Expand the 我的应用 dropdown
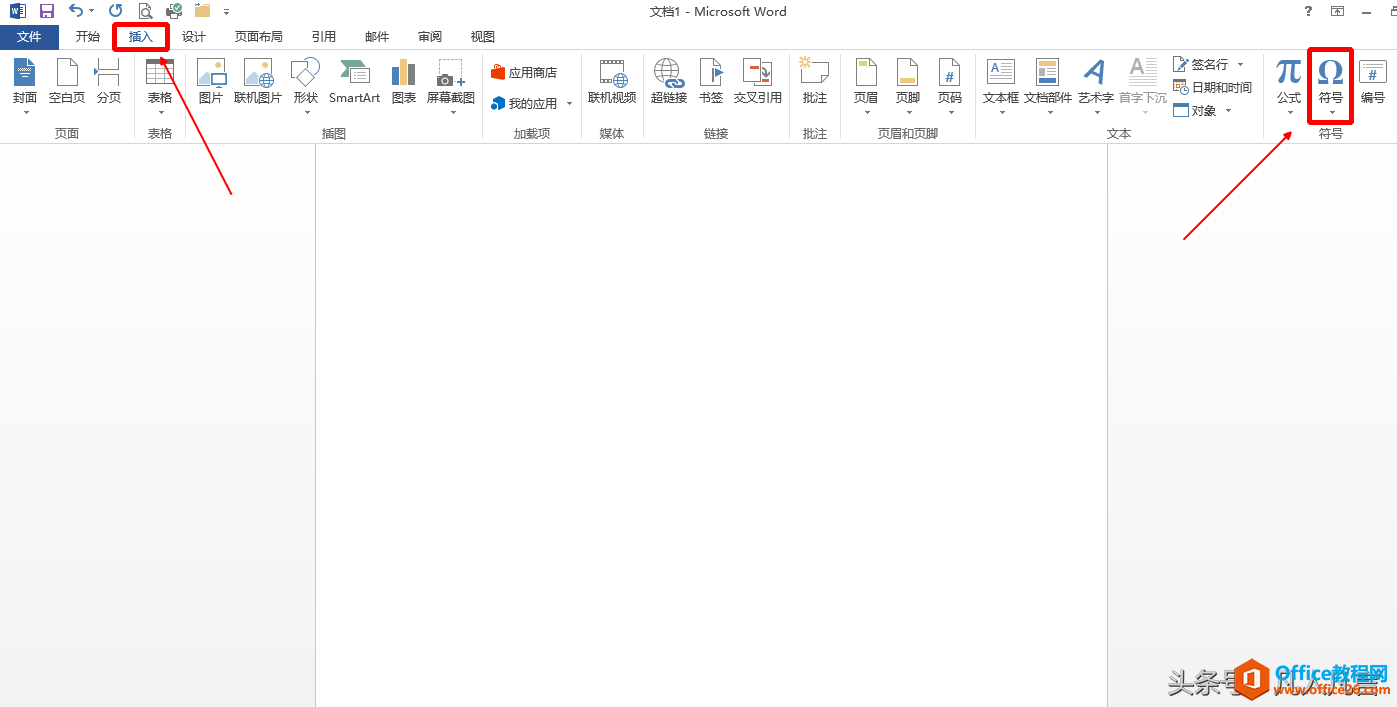The image size is (1397, 707). (x=570, y=104)
